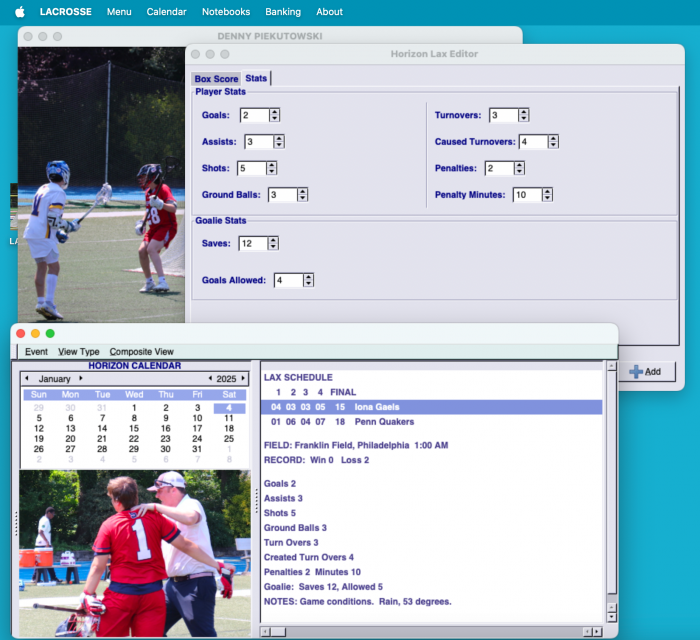The height and width of the screenshot is (640, 700).
Task: Click the Penalty Minutes stepper arrows
Action: click(x=547, y=195)
